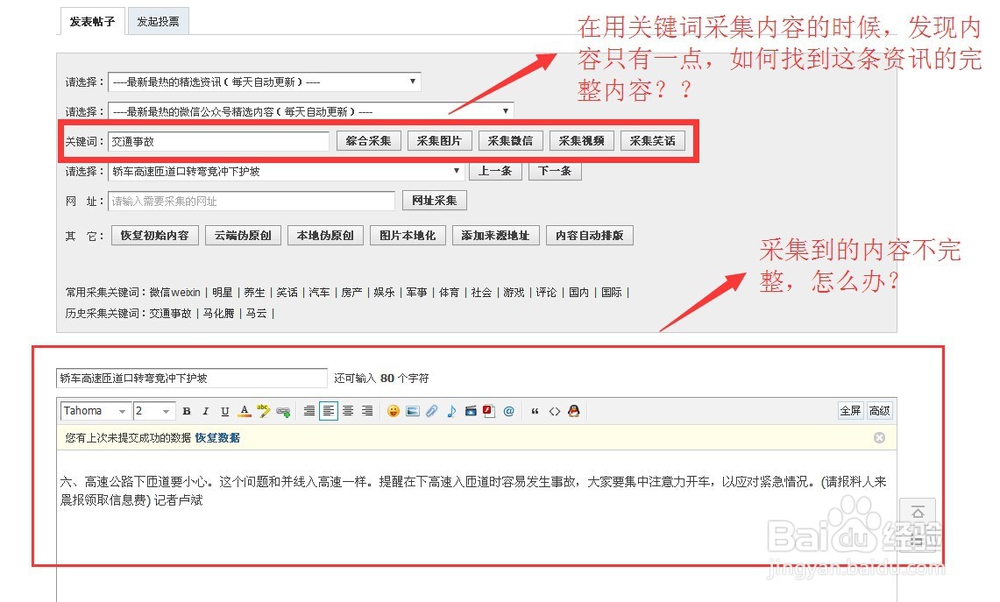Toggle bold text formatting
1000x602 pixels.
pos(186,411)
